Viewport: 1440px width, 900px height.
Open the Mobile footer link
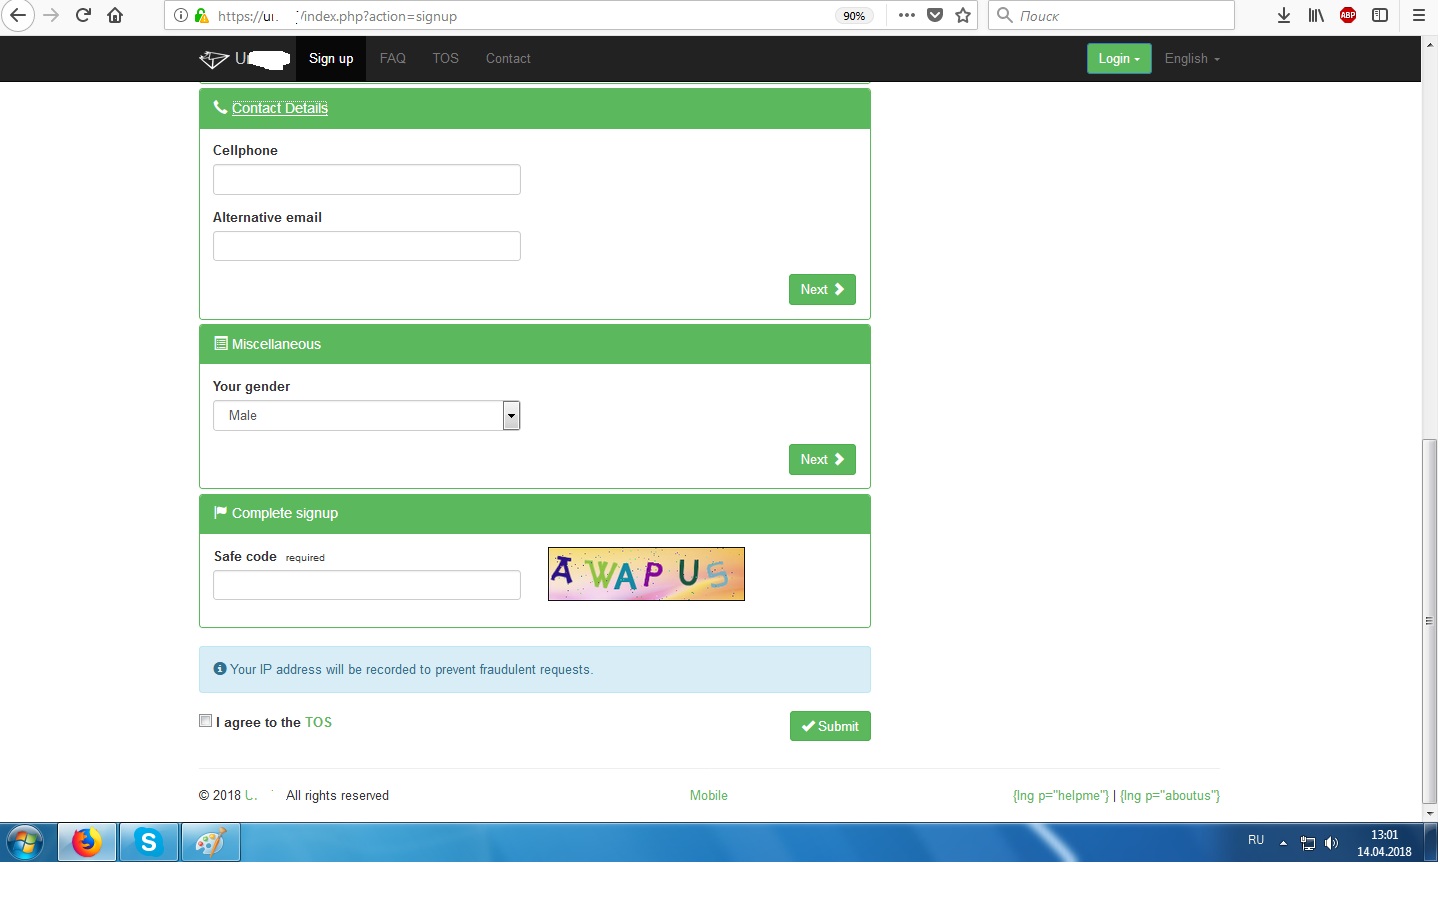pos(709,796)
